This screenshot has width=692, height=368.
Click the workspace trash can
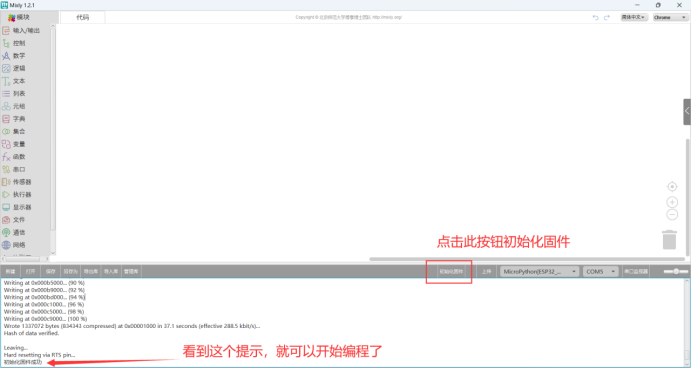click(669, 240)
